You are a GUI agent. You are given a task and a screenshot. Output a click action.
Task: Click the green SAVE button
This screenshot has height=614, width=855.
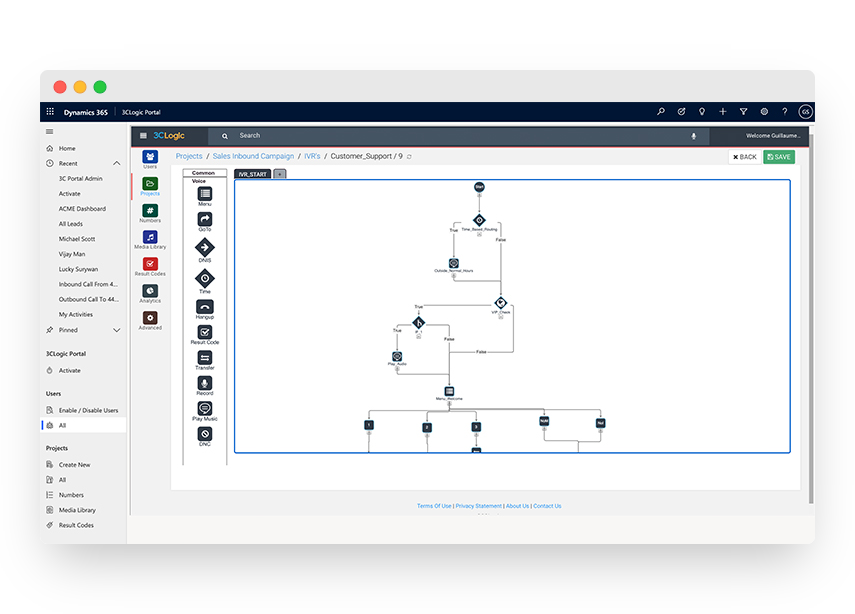pos(779,157)
